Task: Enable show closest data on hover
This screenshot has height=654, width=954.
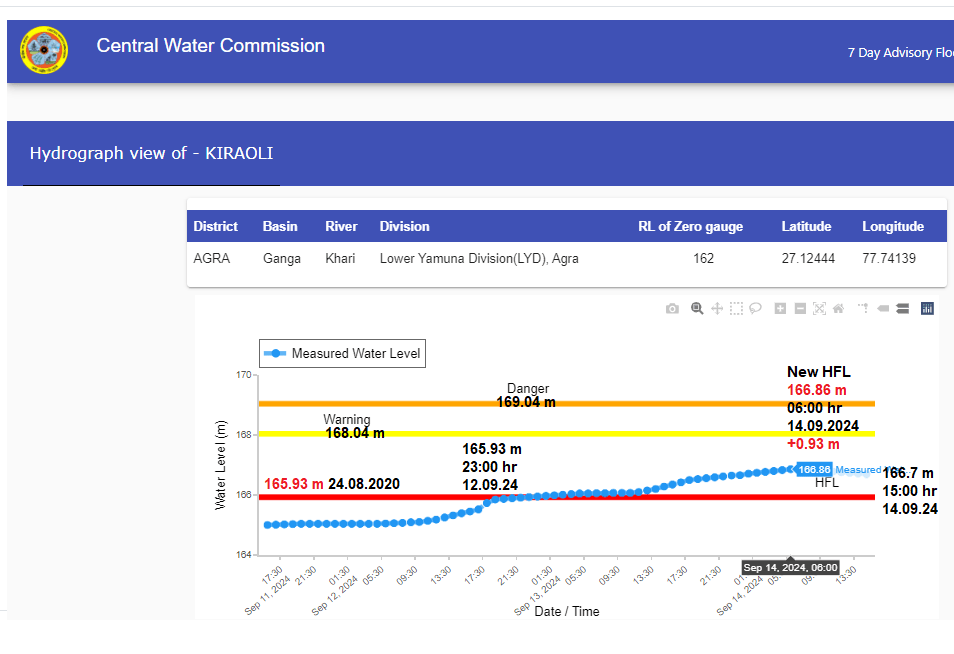Action: (883, 309)
